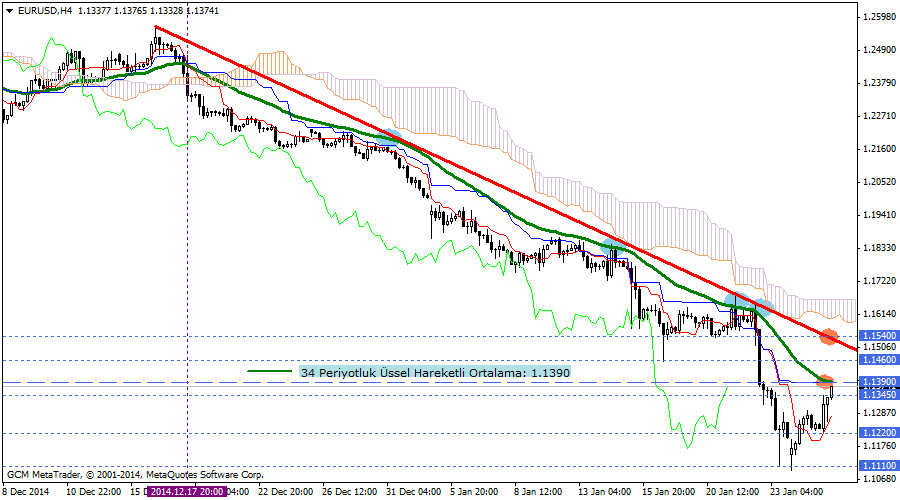The image size is (900, 500).
Task: Click the 1.13900 price level tag
Action: click(x=878, y=383)
